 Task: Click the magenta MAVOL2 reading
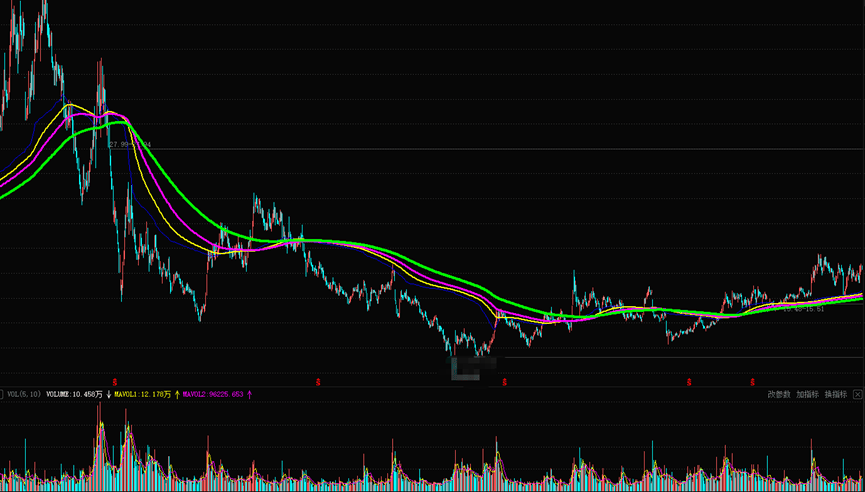213,395
